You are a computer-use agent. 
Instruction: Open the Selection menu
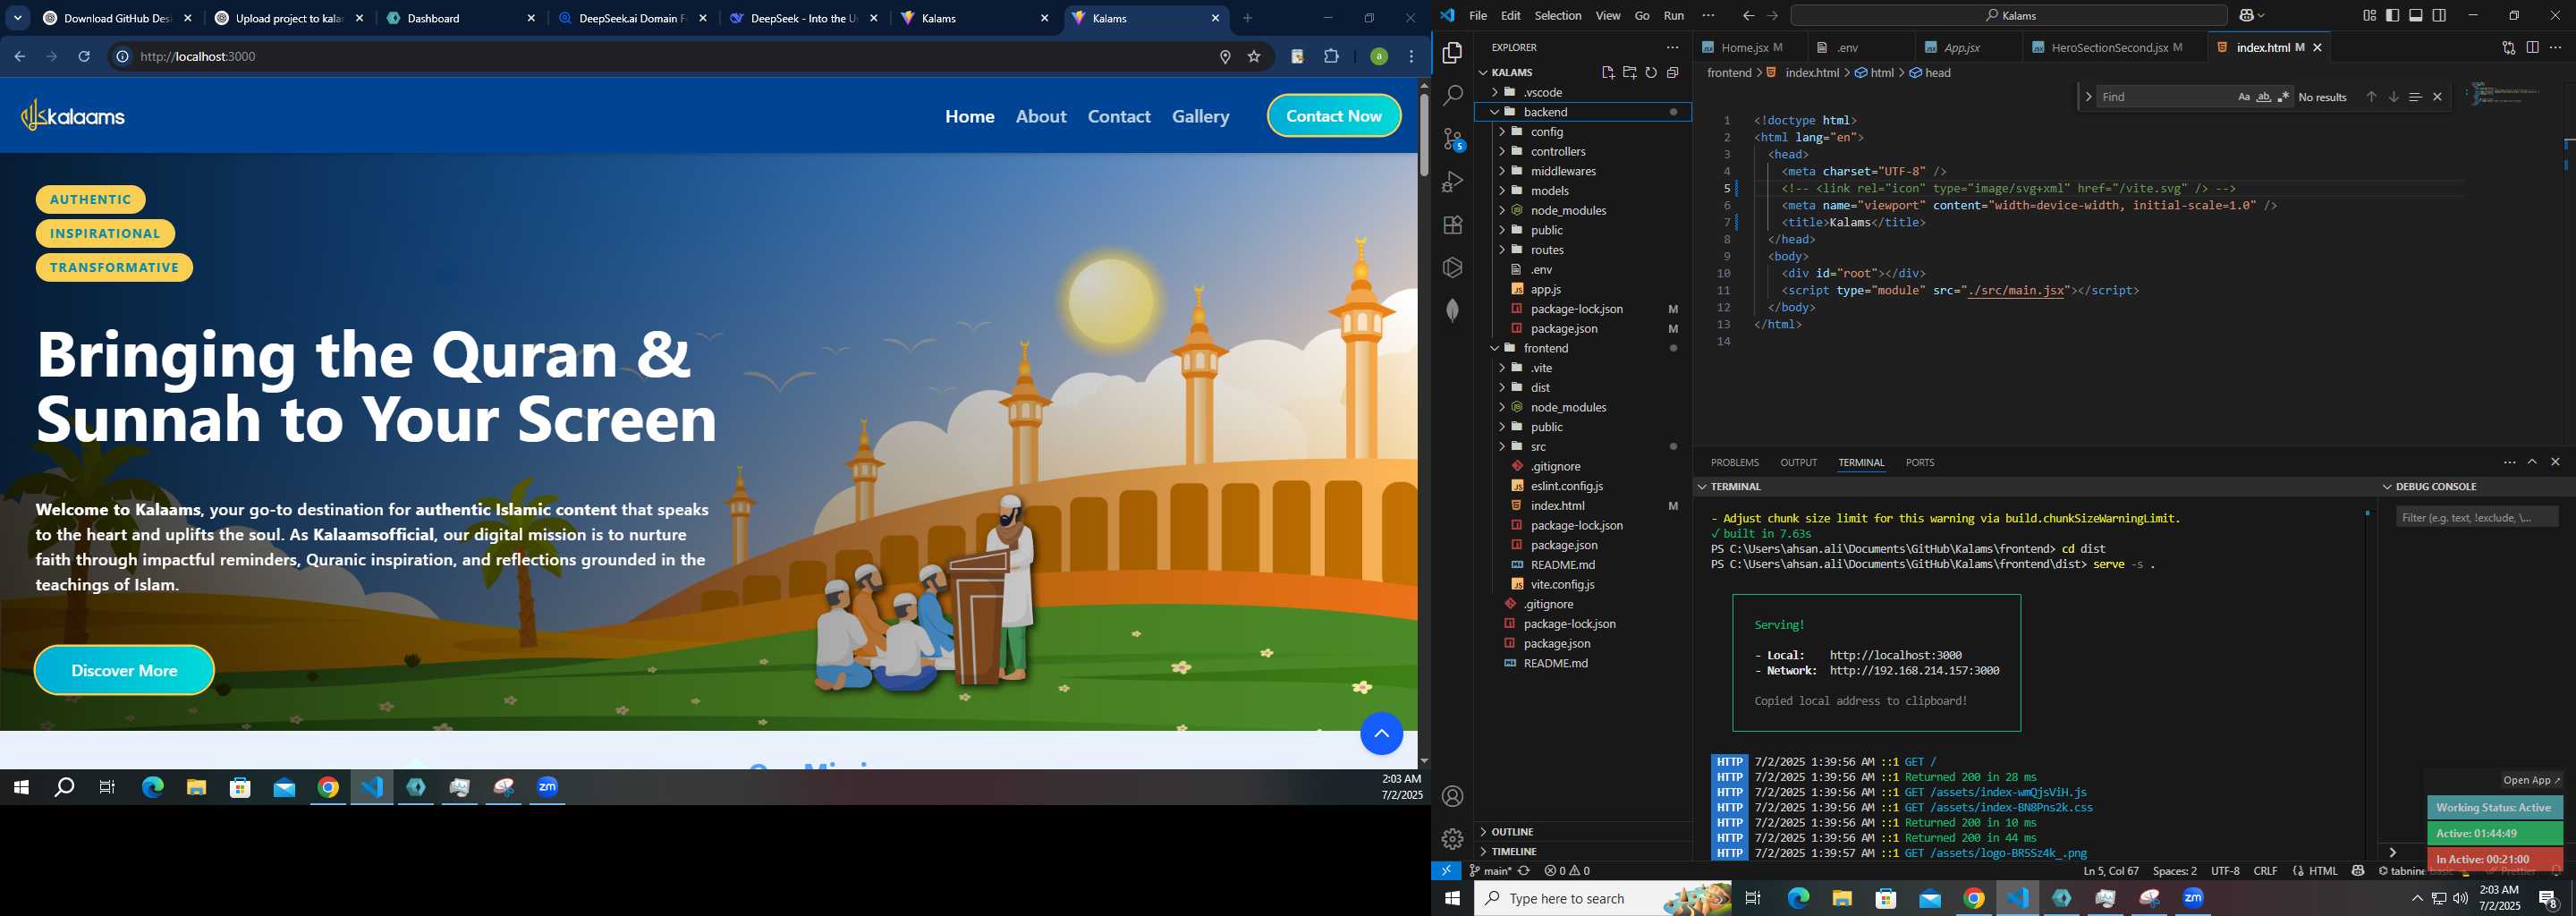pyautogui.click(x=1558, y=16)
